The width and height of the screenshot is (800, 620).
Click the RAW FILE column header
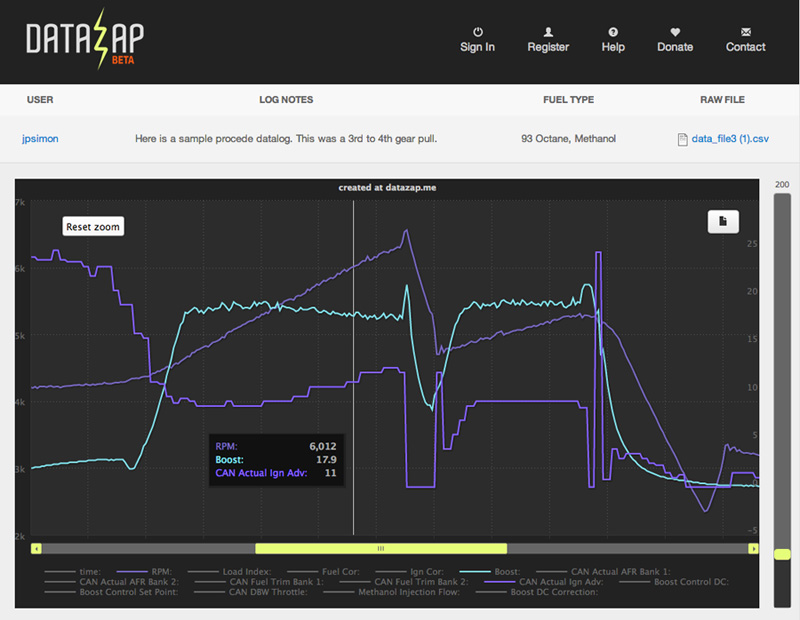click(722, 100)
